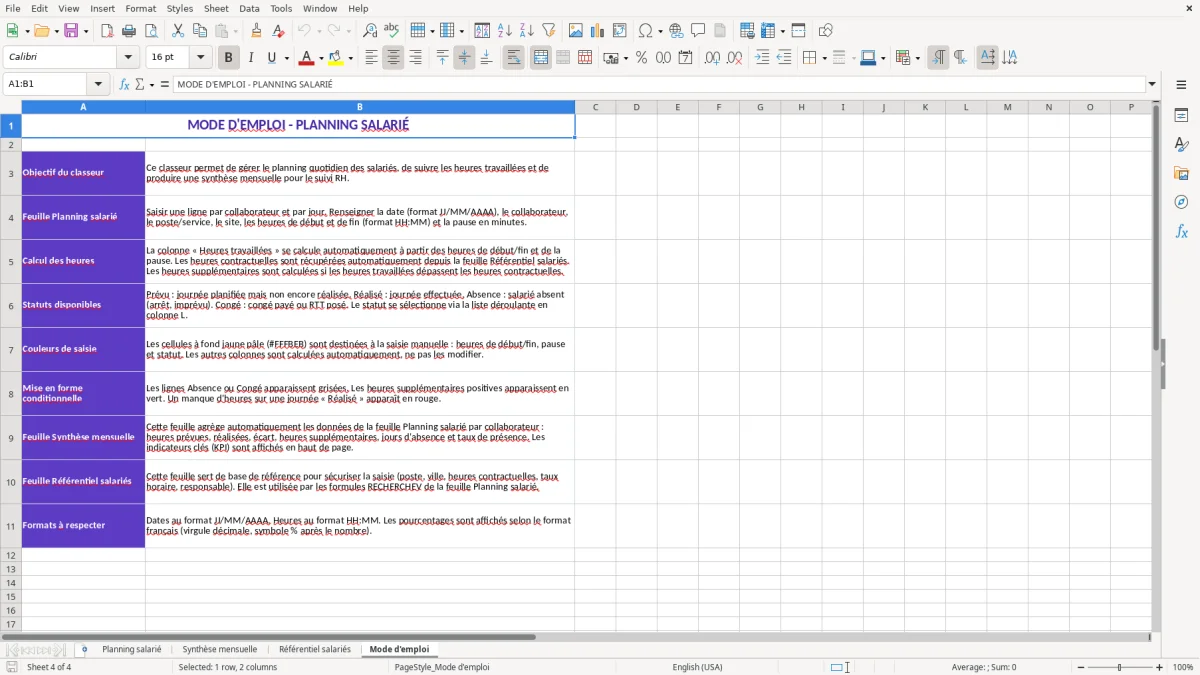The height and width of the screenshot is (675, 1200).
Task: Select column header C
Action: pyautogui.click(x=595, y=107)
